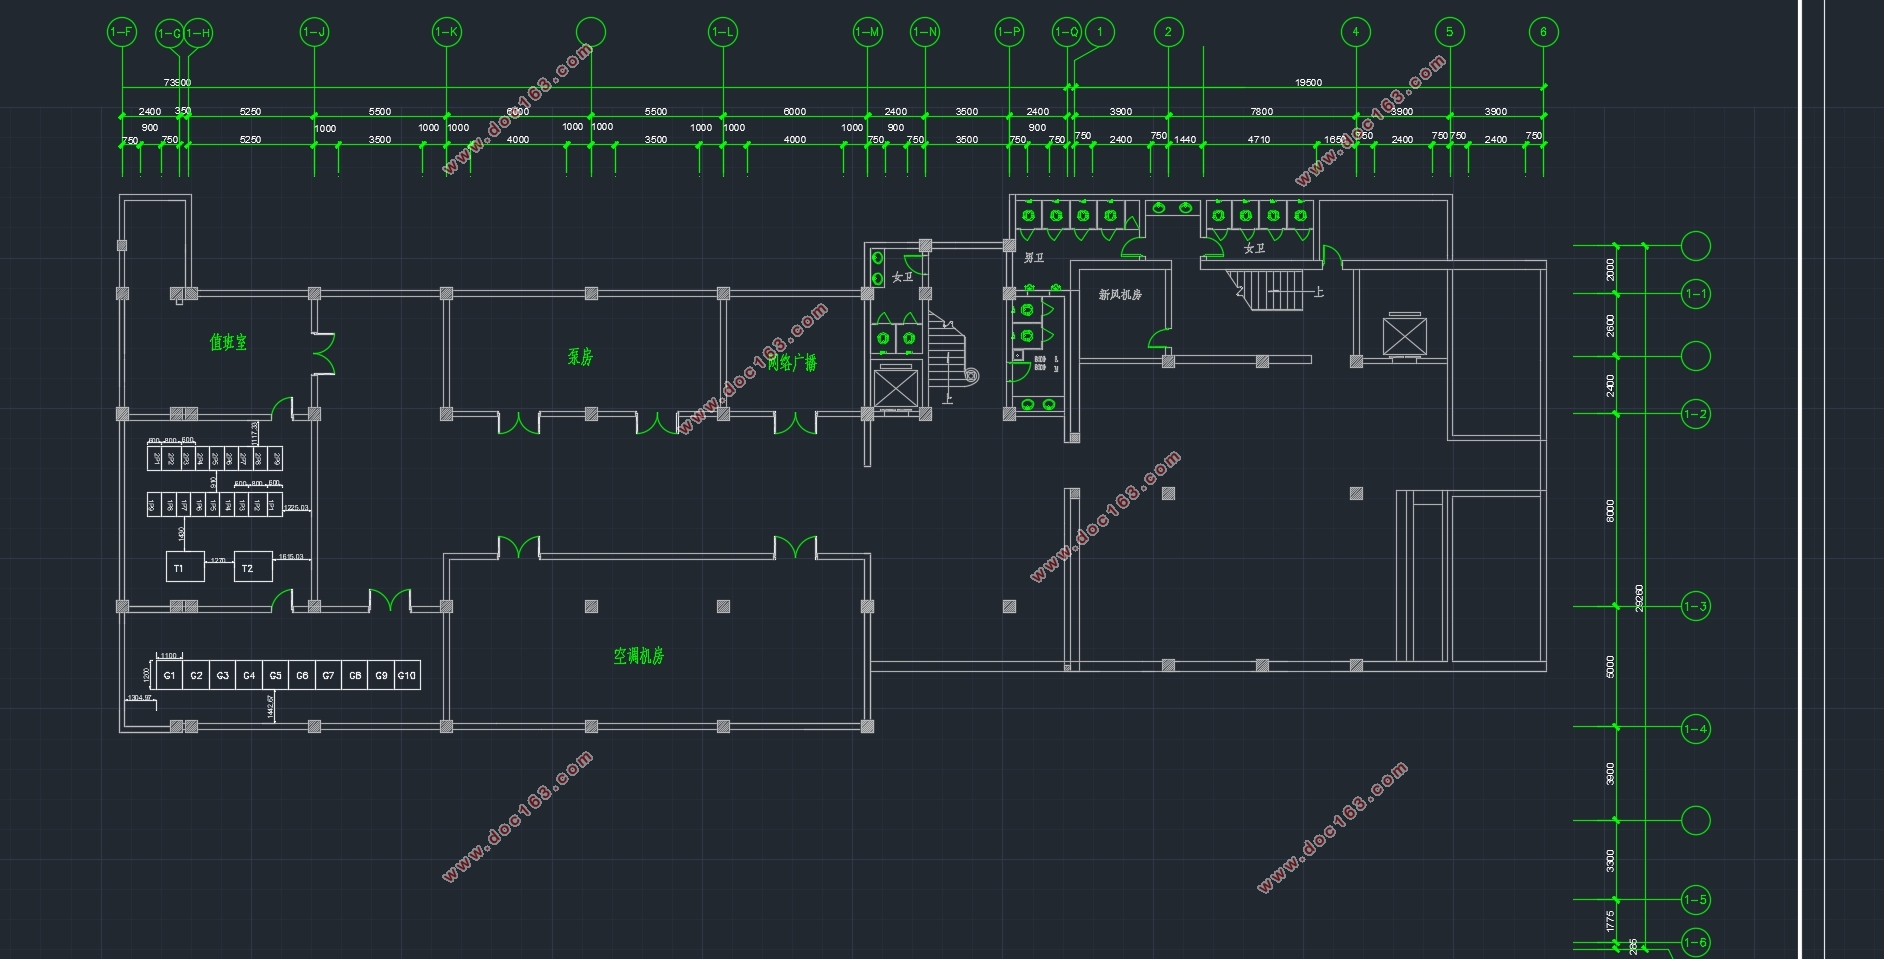This screenshot has width=1884, height=959.
Task: Click the blank axis bubble between 1-K and 1-L
Action: [x=591, y=33]
